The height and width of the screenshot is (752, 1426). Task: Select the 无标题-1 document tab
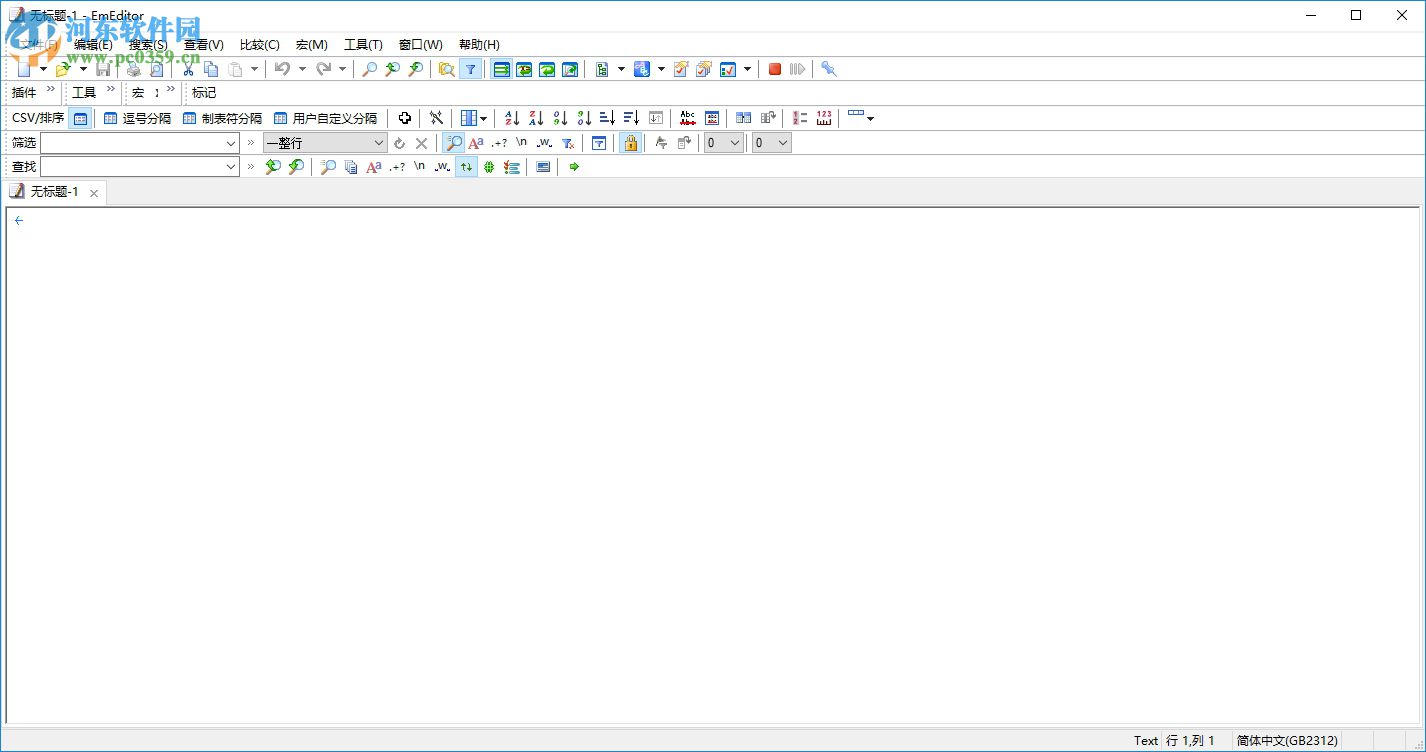pos(55,191)
